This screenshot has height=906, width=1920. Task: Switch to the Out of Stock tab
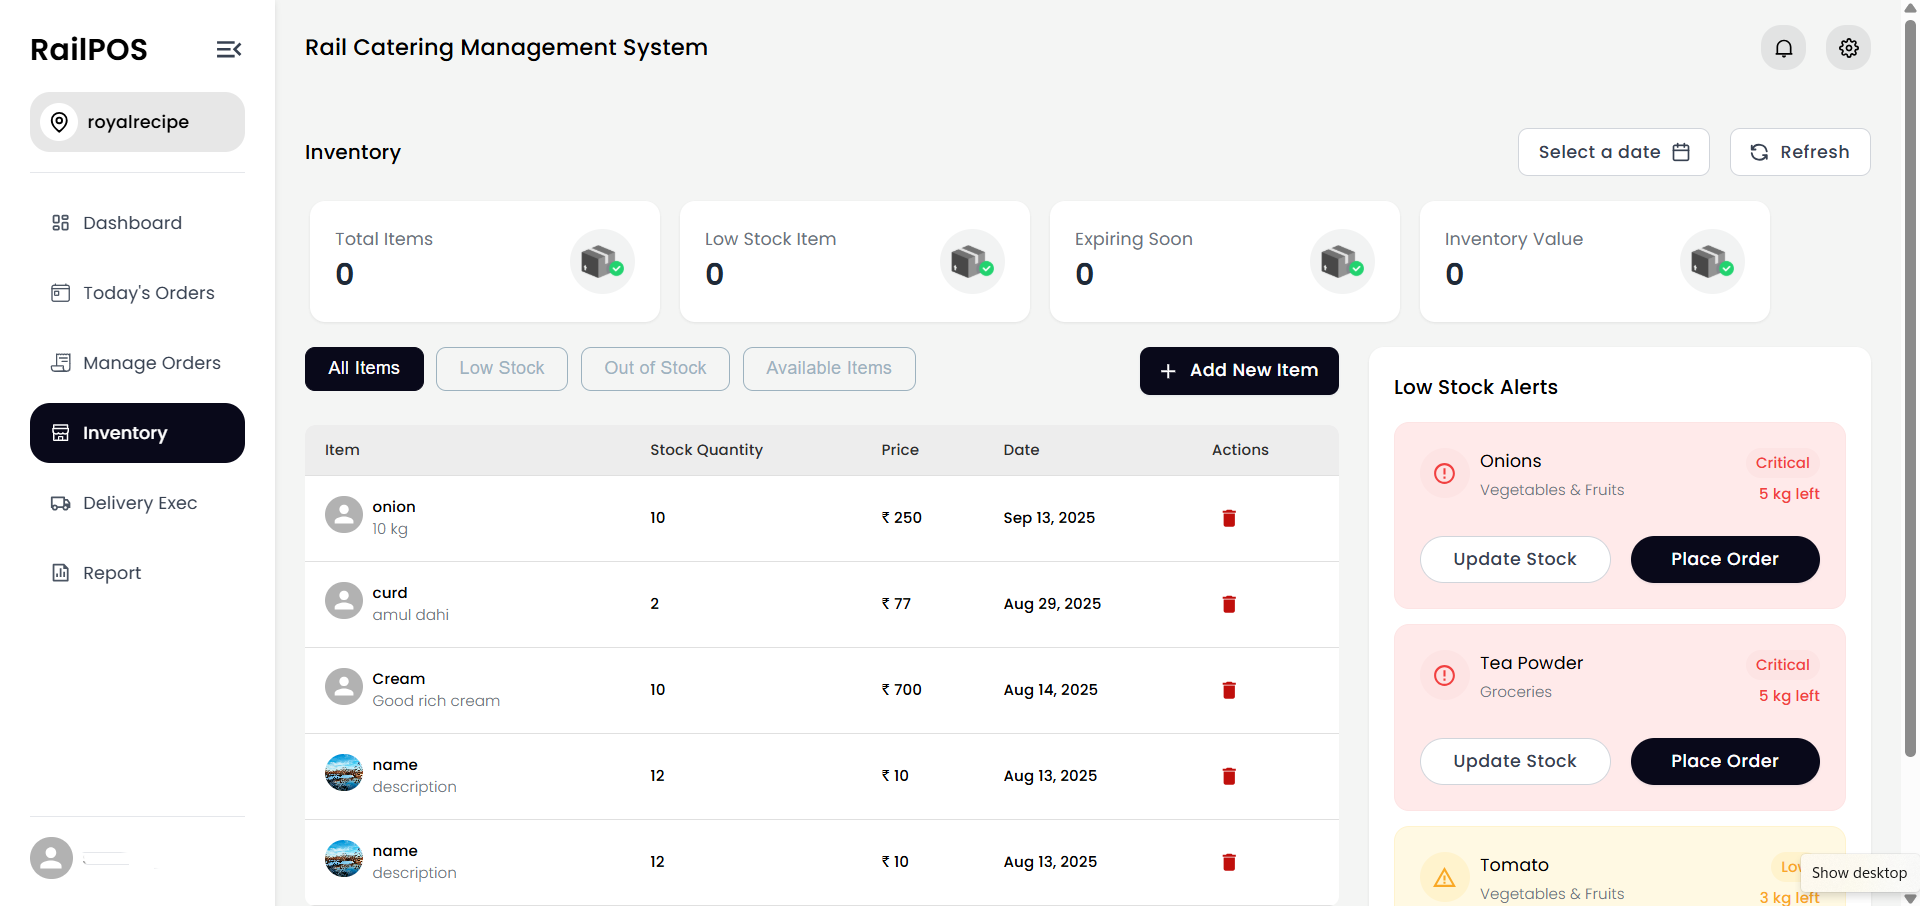655,368
